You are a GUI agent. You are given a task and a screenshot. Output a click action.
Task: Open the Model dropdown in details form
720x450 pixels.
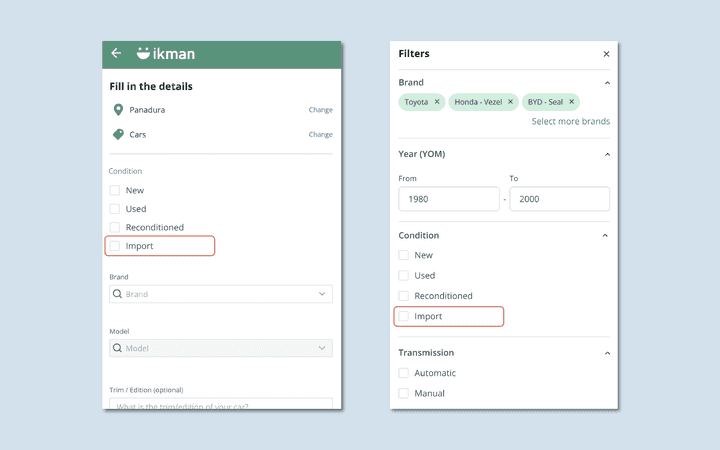pos(322,348)
